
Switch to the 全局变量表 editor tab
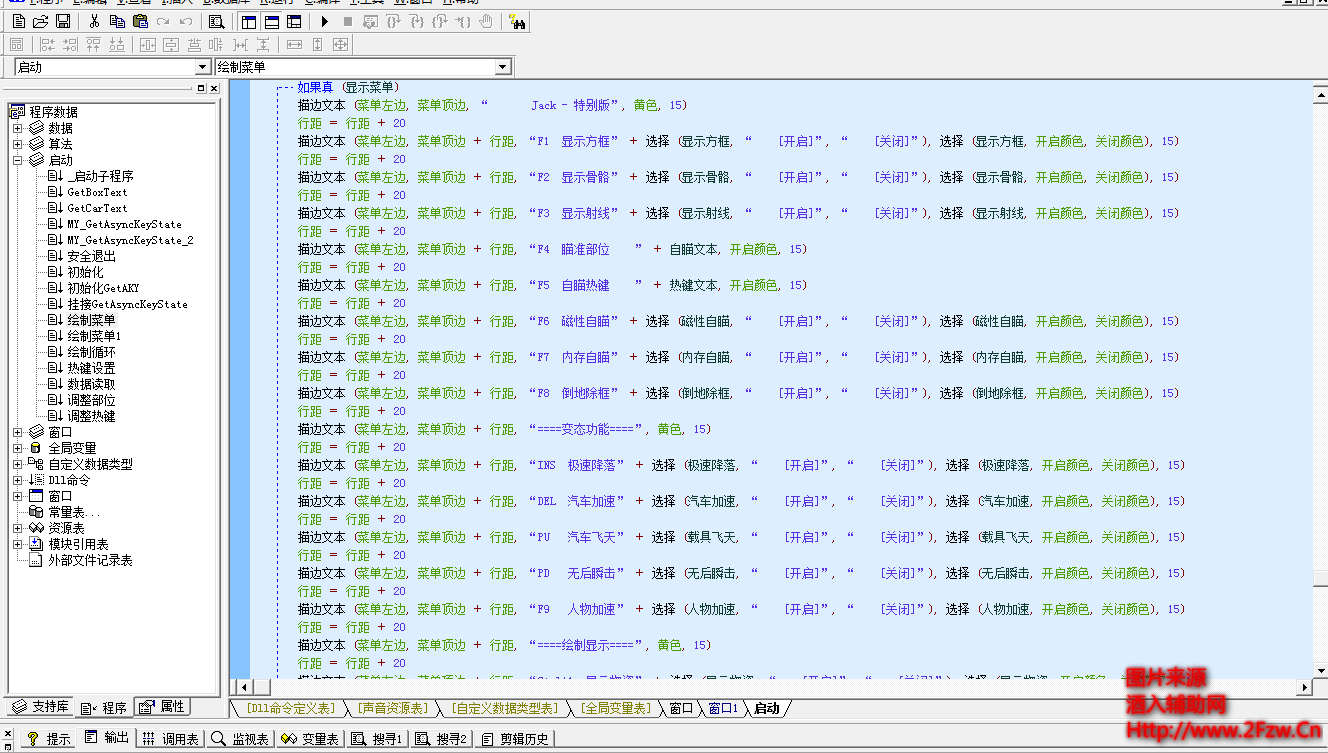click(615, 708)
